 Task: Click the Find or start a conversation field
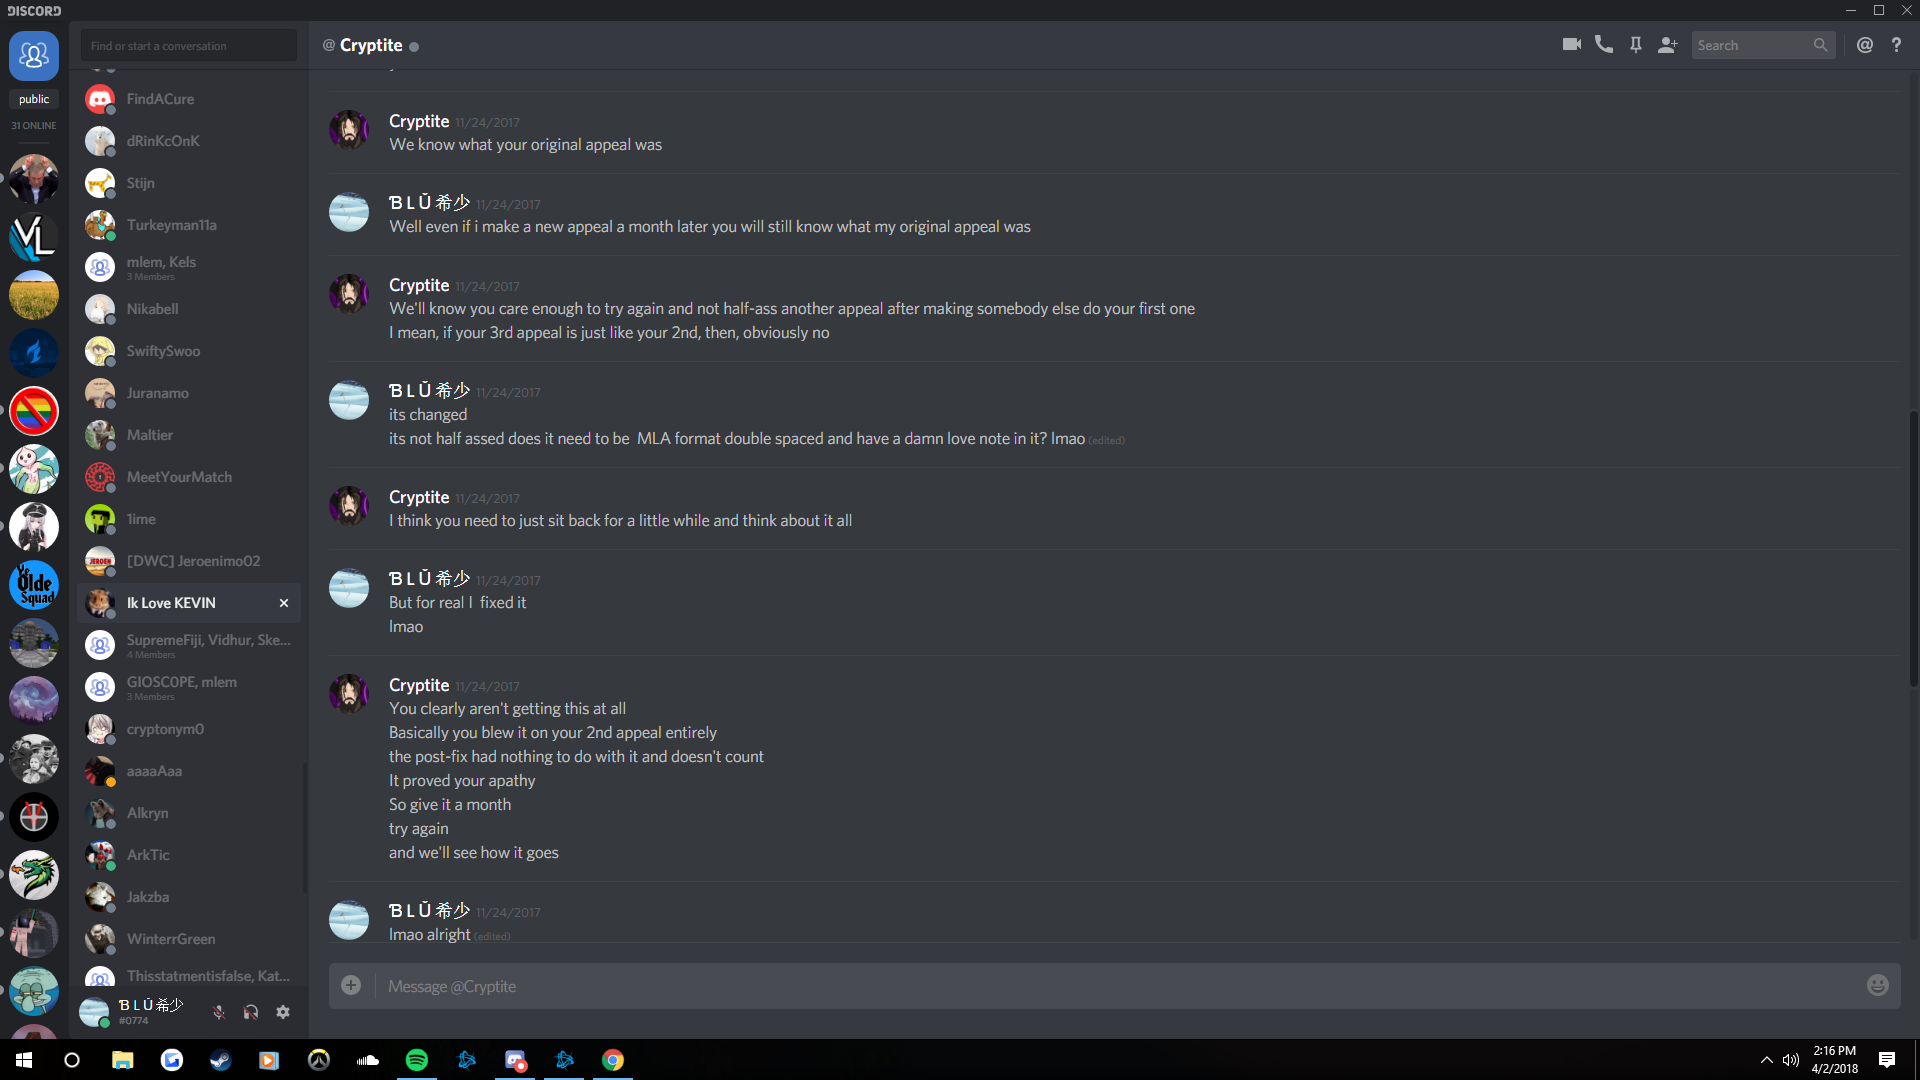tap(189, 46)
